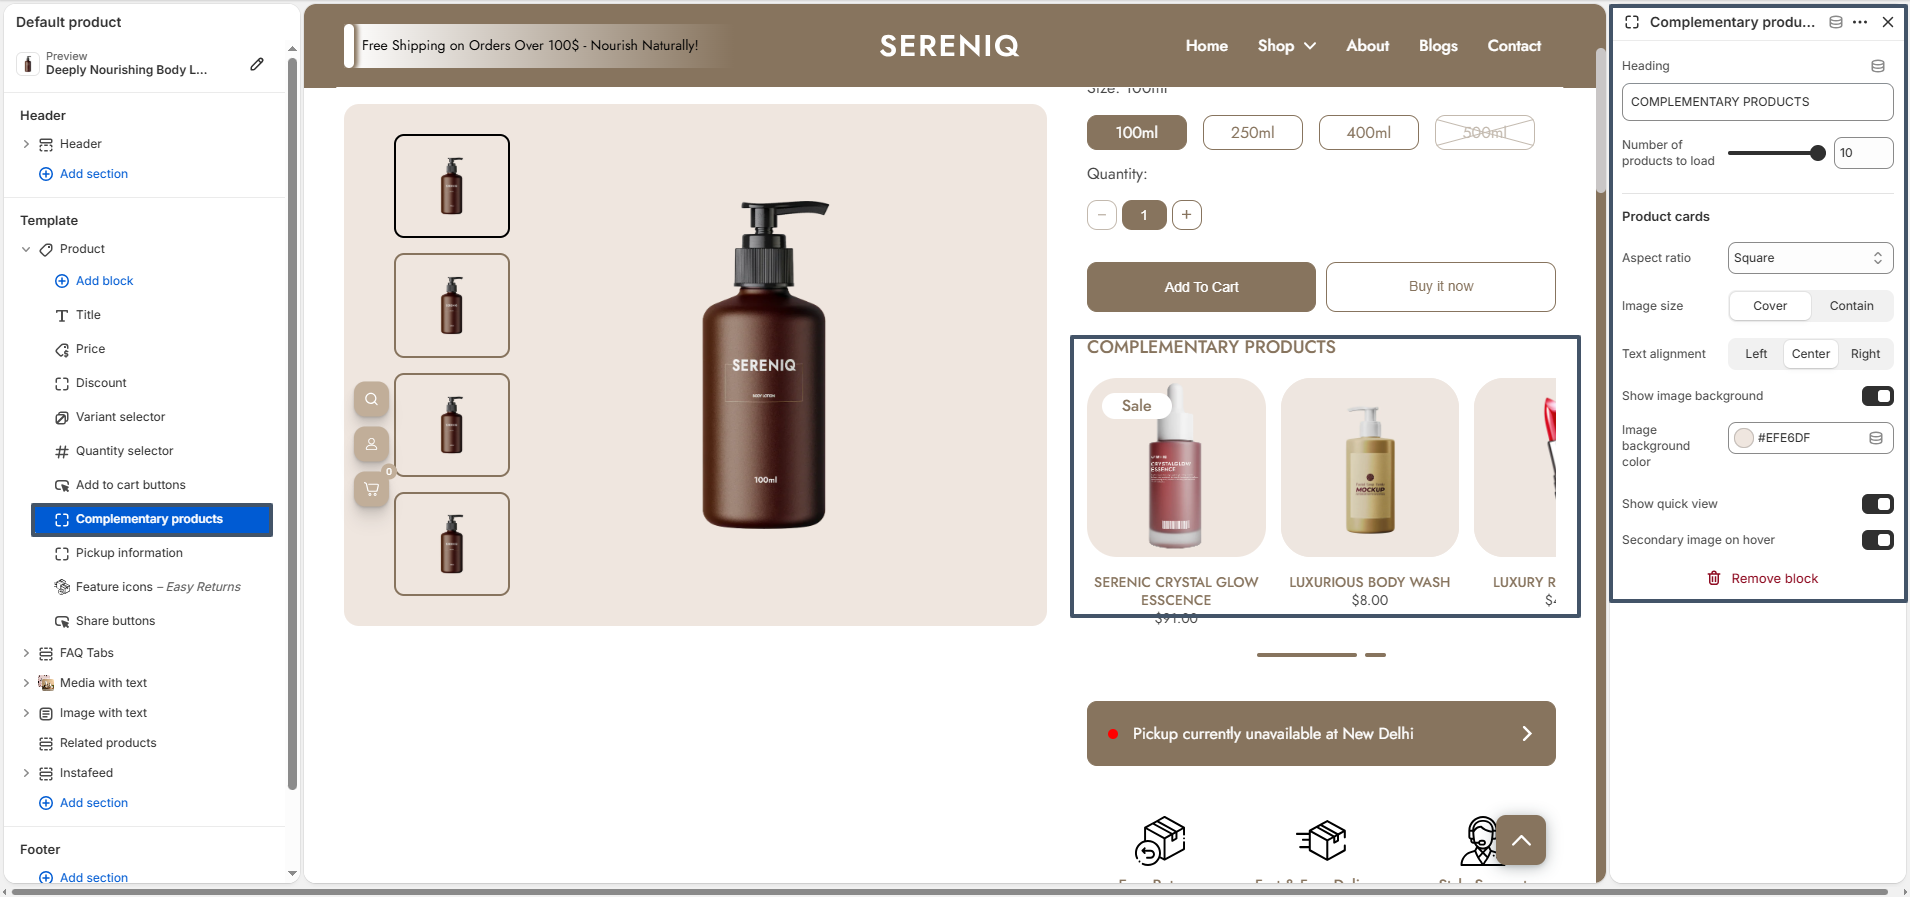Expand the Image with text section
Viewport: 1910px width, 897px height.
pos(26,713)
